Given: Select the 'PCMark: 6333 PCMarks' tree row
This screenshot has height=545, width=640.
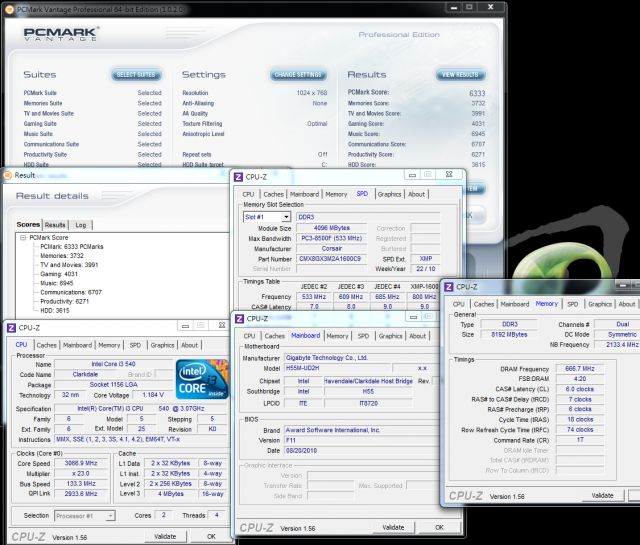Looking at the screenshot, I should point(72,247).
